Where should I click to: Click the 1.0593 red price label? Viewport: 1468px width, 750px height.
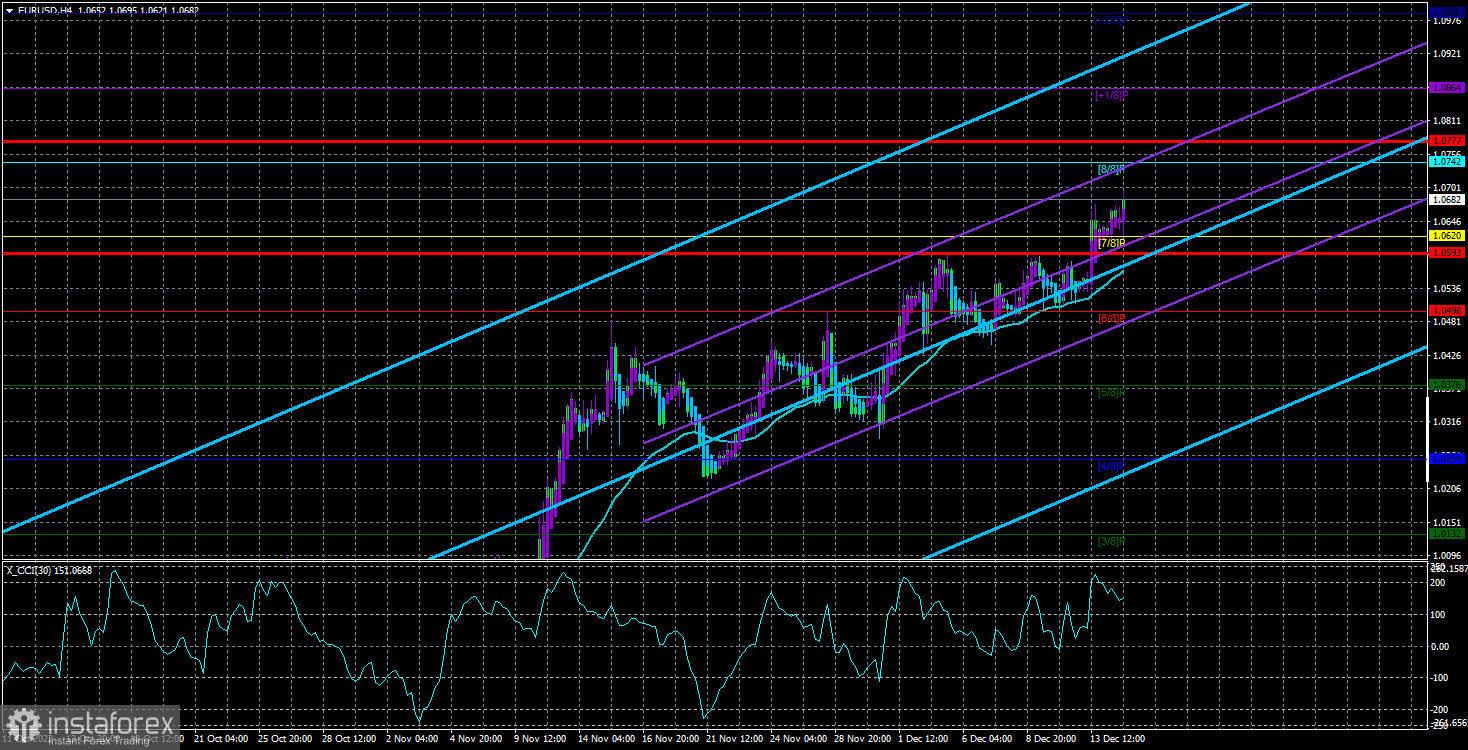point(1447,253)
